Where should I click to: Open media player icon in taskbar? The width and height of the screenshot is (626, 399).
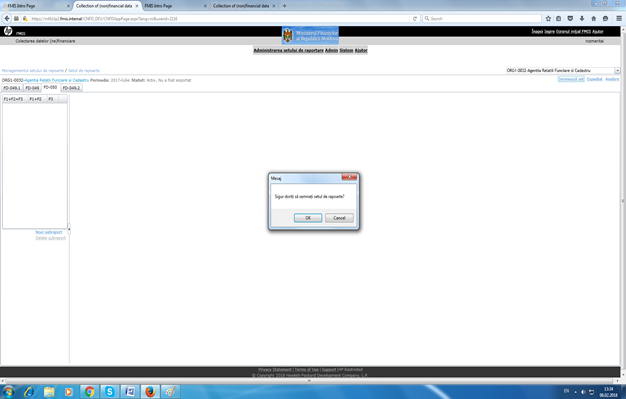pyautogui.click(x=69, y=392)
